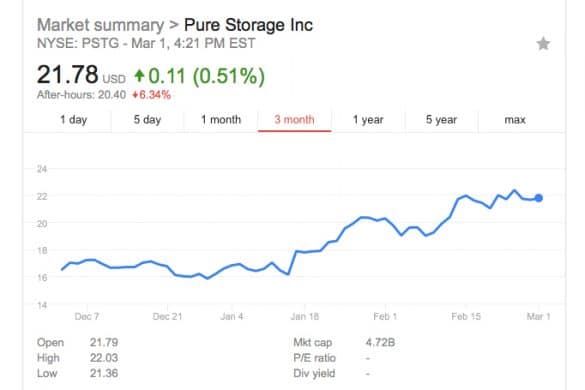Click the Pure Storage Inc title
585x390 pixels.
[x=248, y=25]
